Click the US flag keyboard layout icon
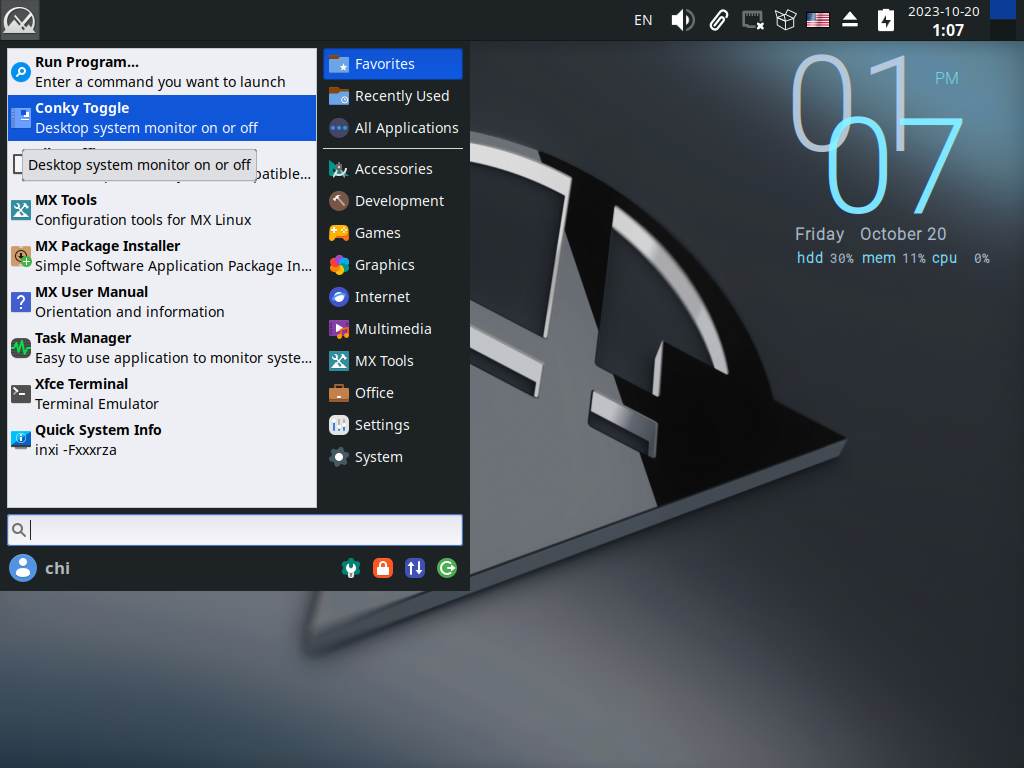This screenshot has width=1024, height=768. pos(818,20)
